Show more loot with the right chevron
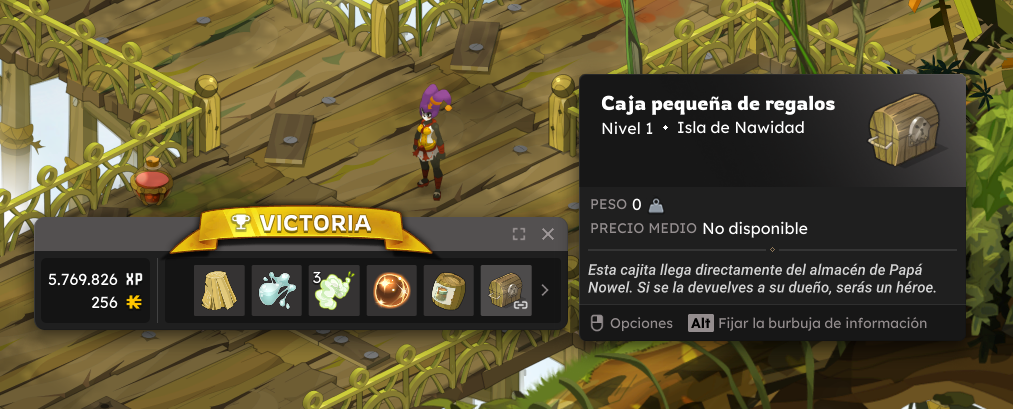The image size is (1013, 409). pos(545,290)
